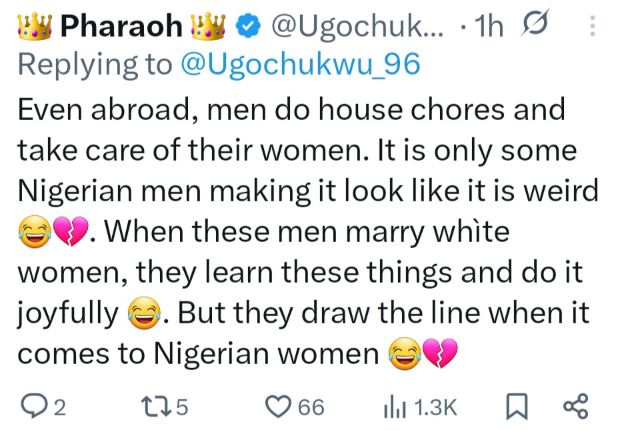The width and height of the screenshot is (618, 430).
Task: Click the retweet count of 5
Action: [x=186, y=408]
